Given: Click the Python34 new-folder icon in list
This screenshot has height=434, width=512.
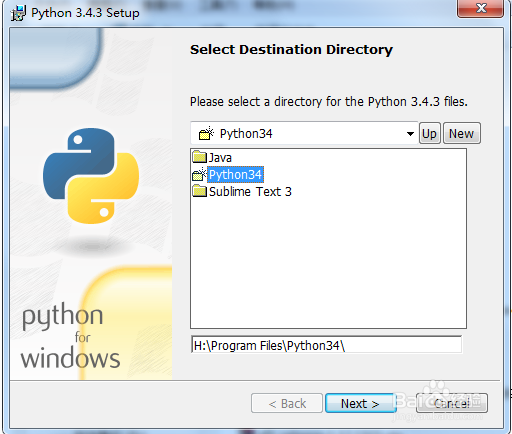Looking at the screenshot, I should [200, 174].
